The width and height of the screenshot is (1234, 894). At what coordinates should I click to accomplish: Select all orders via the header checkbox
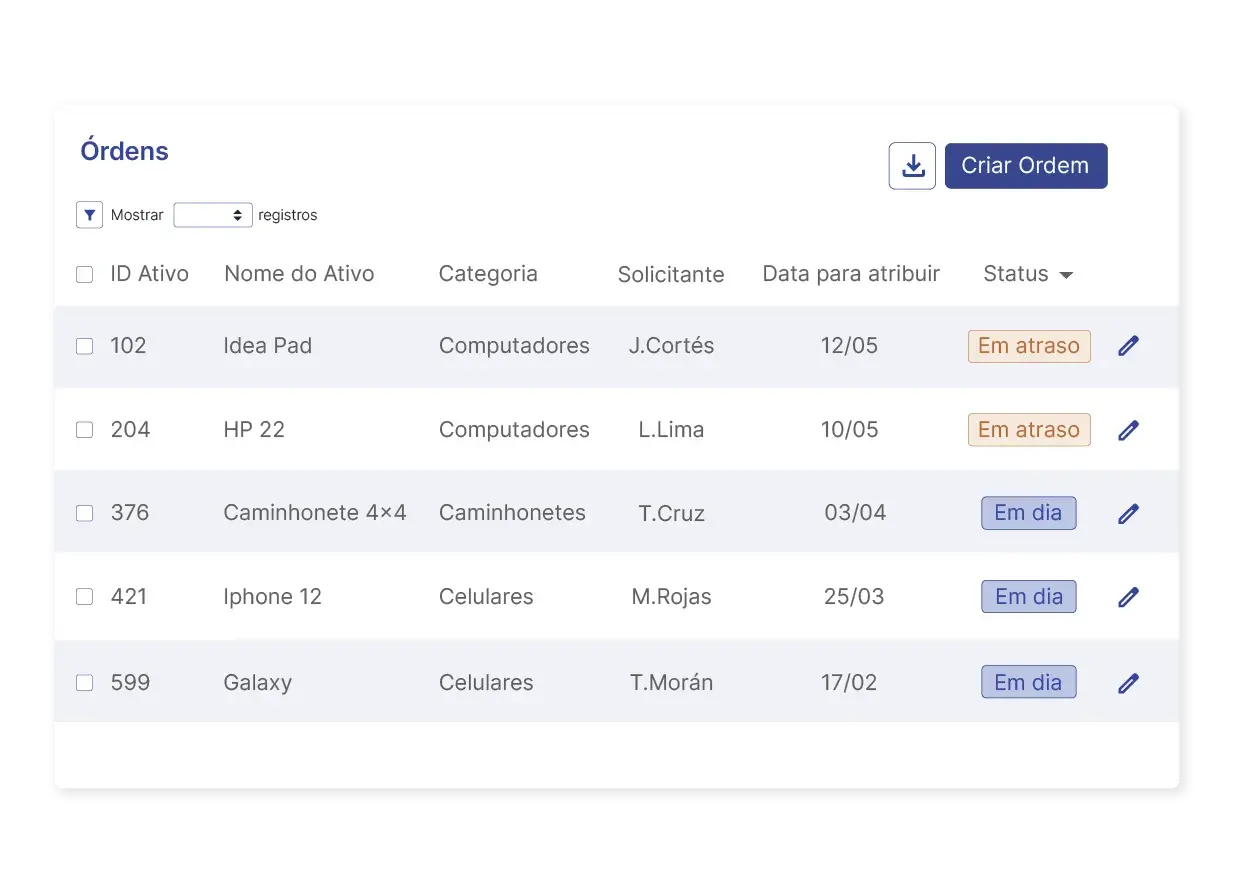point(84,273)
